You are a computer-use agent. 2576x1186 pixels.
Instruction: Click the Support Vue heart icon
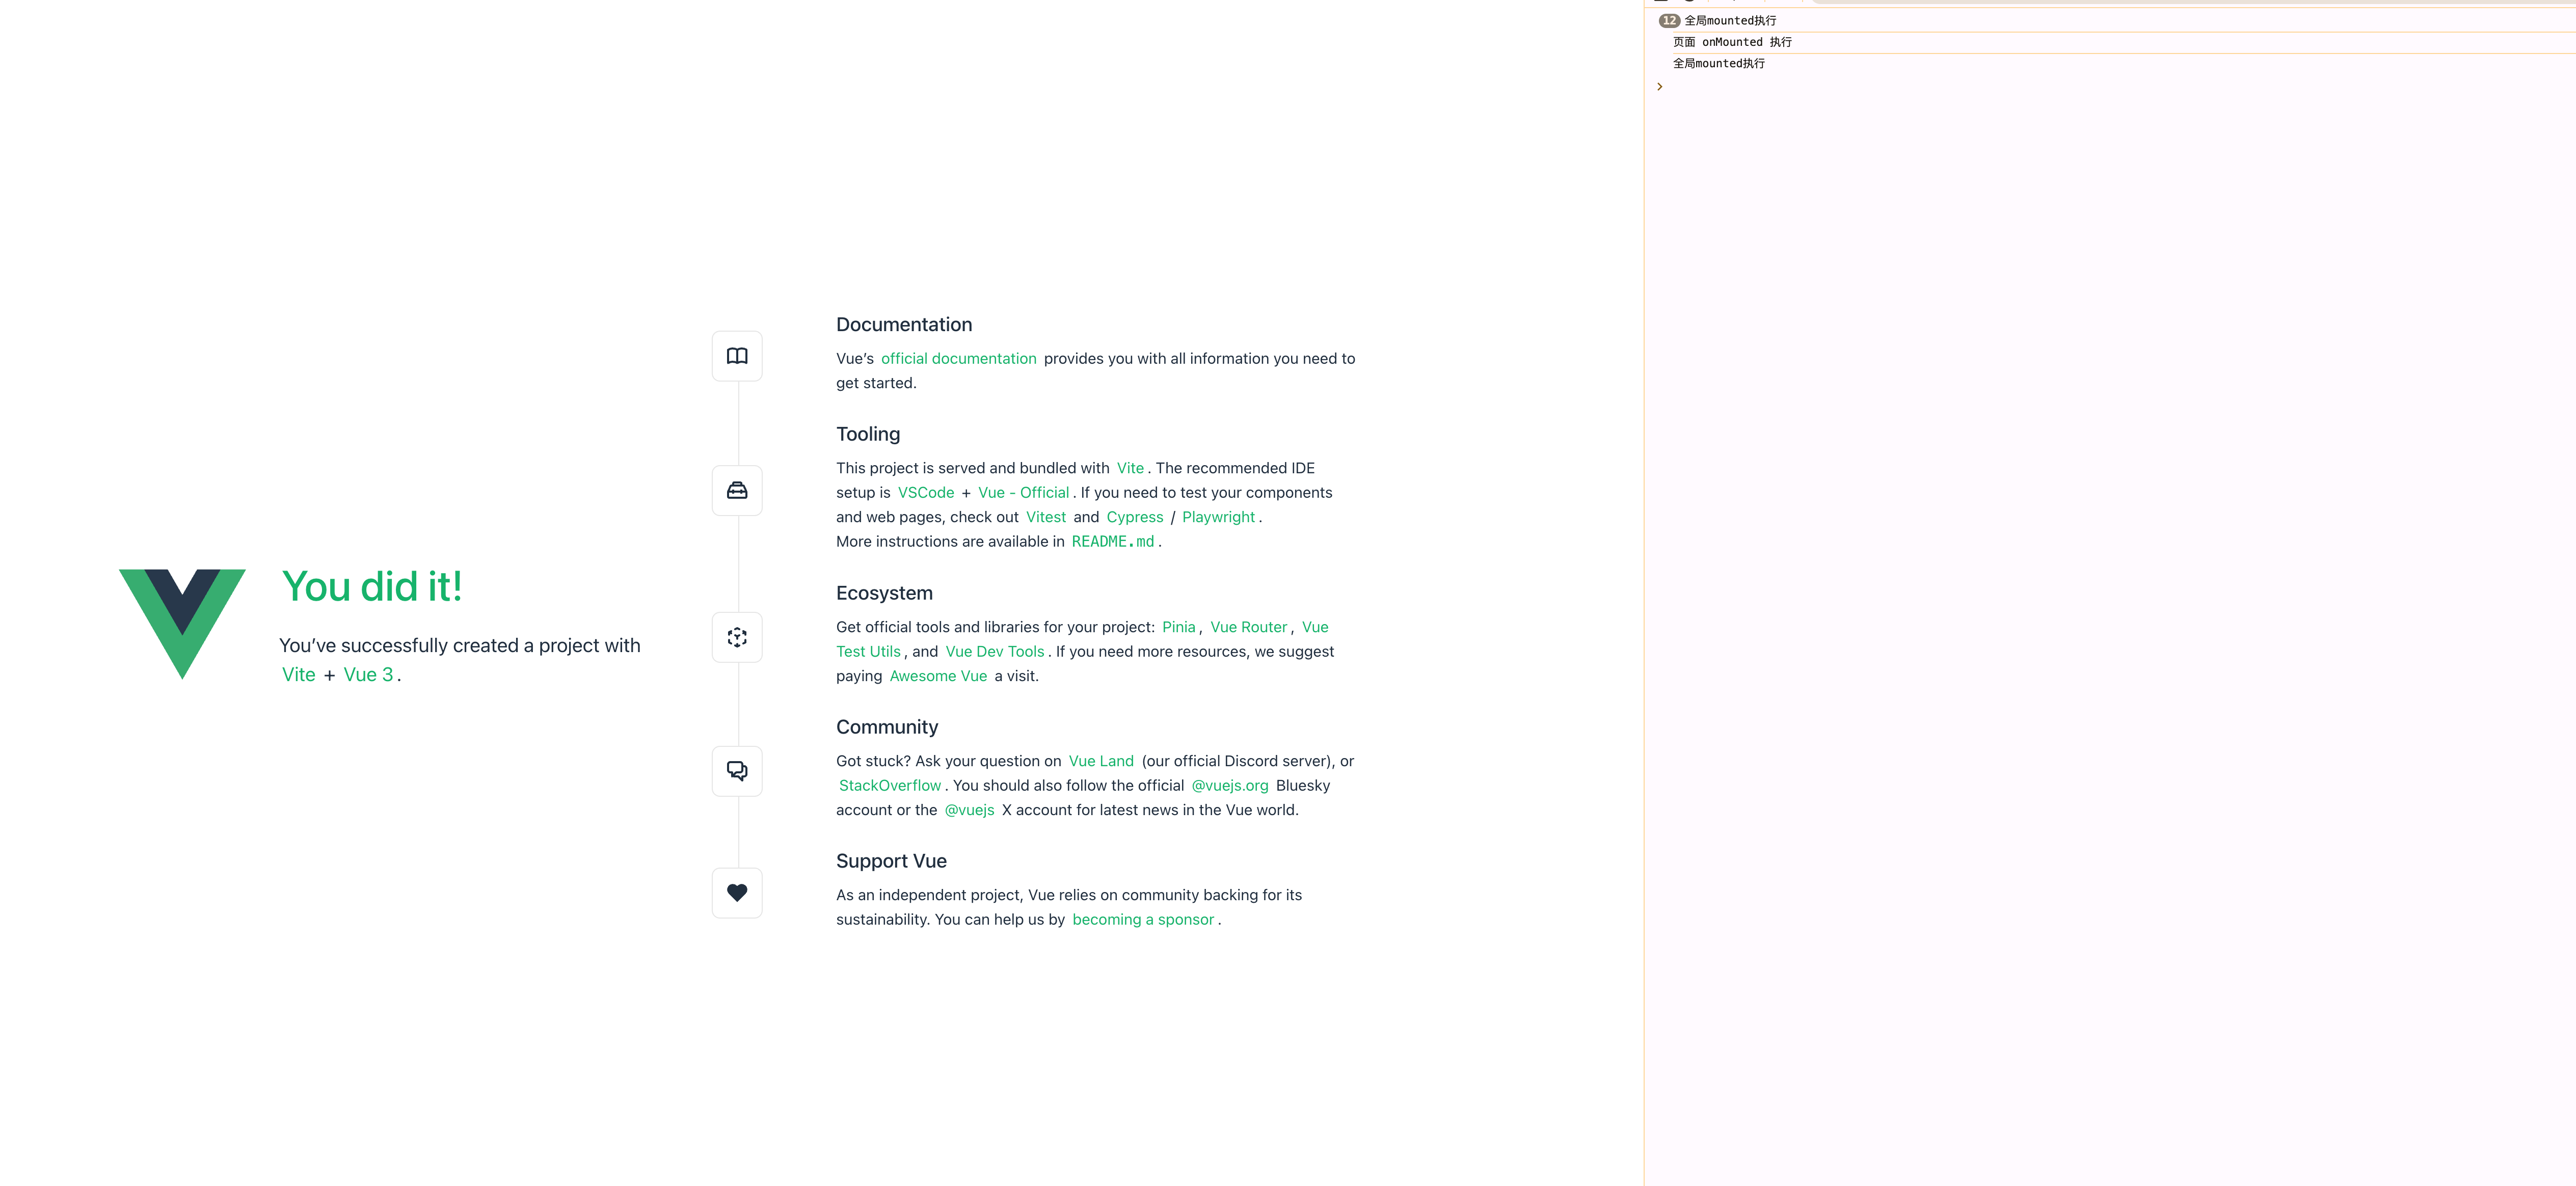click(737, 893)
